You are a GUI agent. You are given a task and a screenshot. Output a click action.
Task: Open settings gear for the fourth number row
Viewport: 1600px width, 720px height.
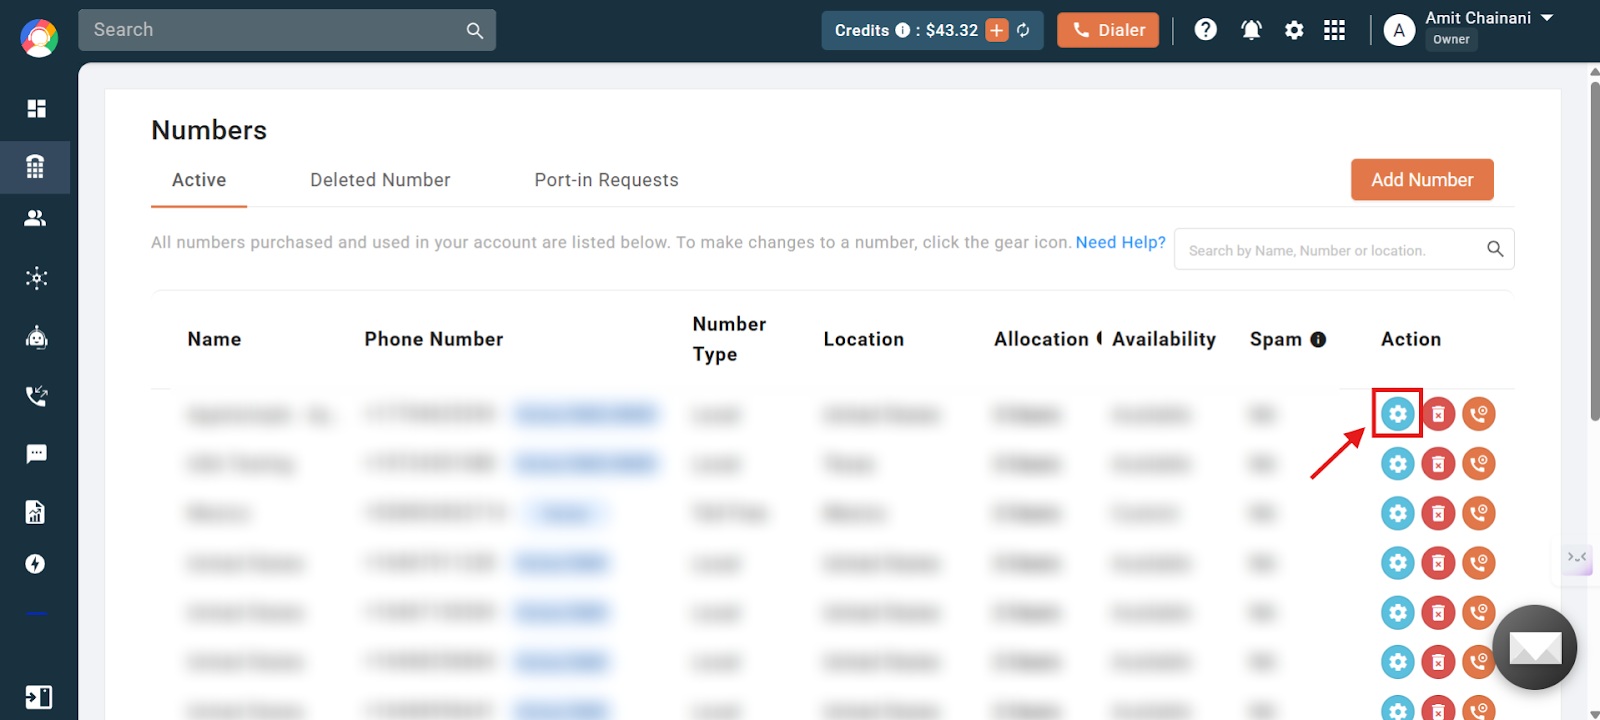pyautogui.click(x=1398, y=563)
